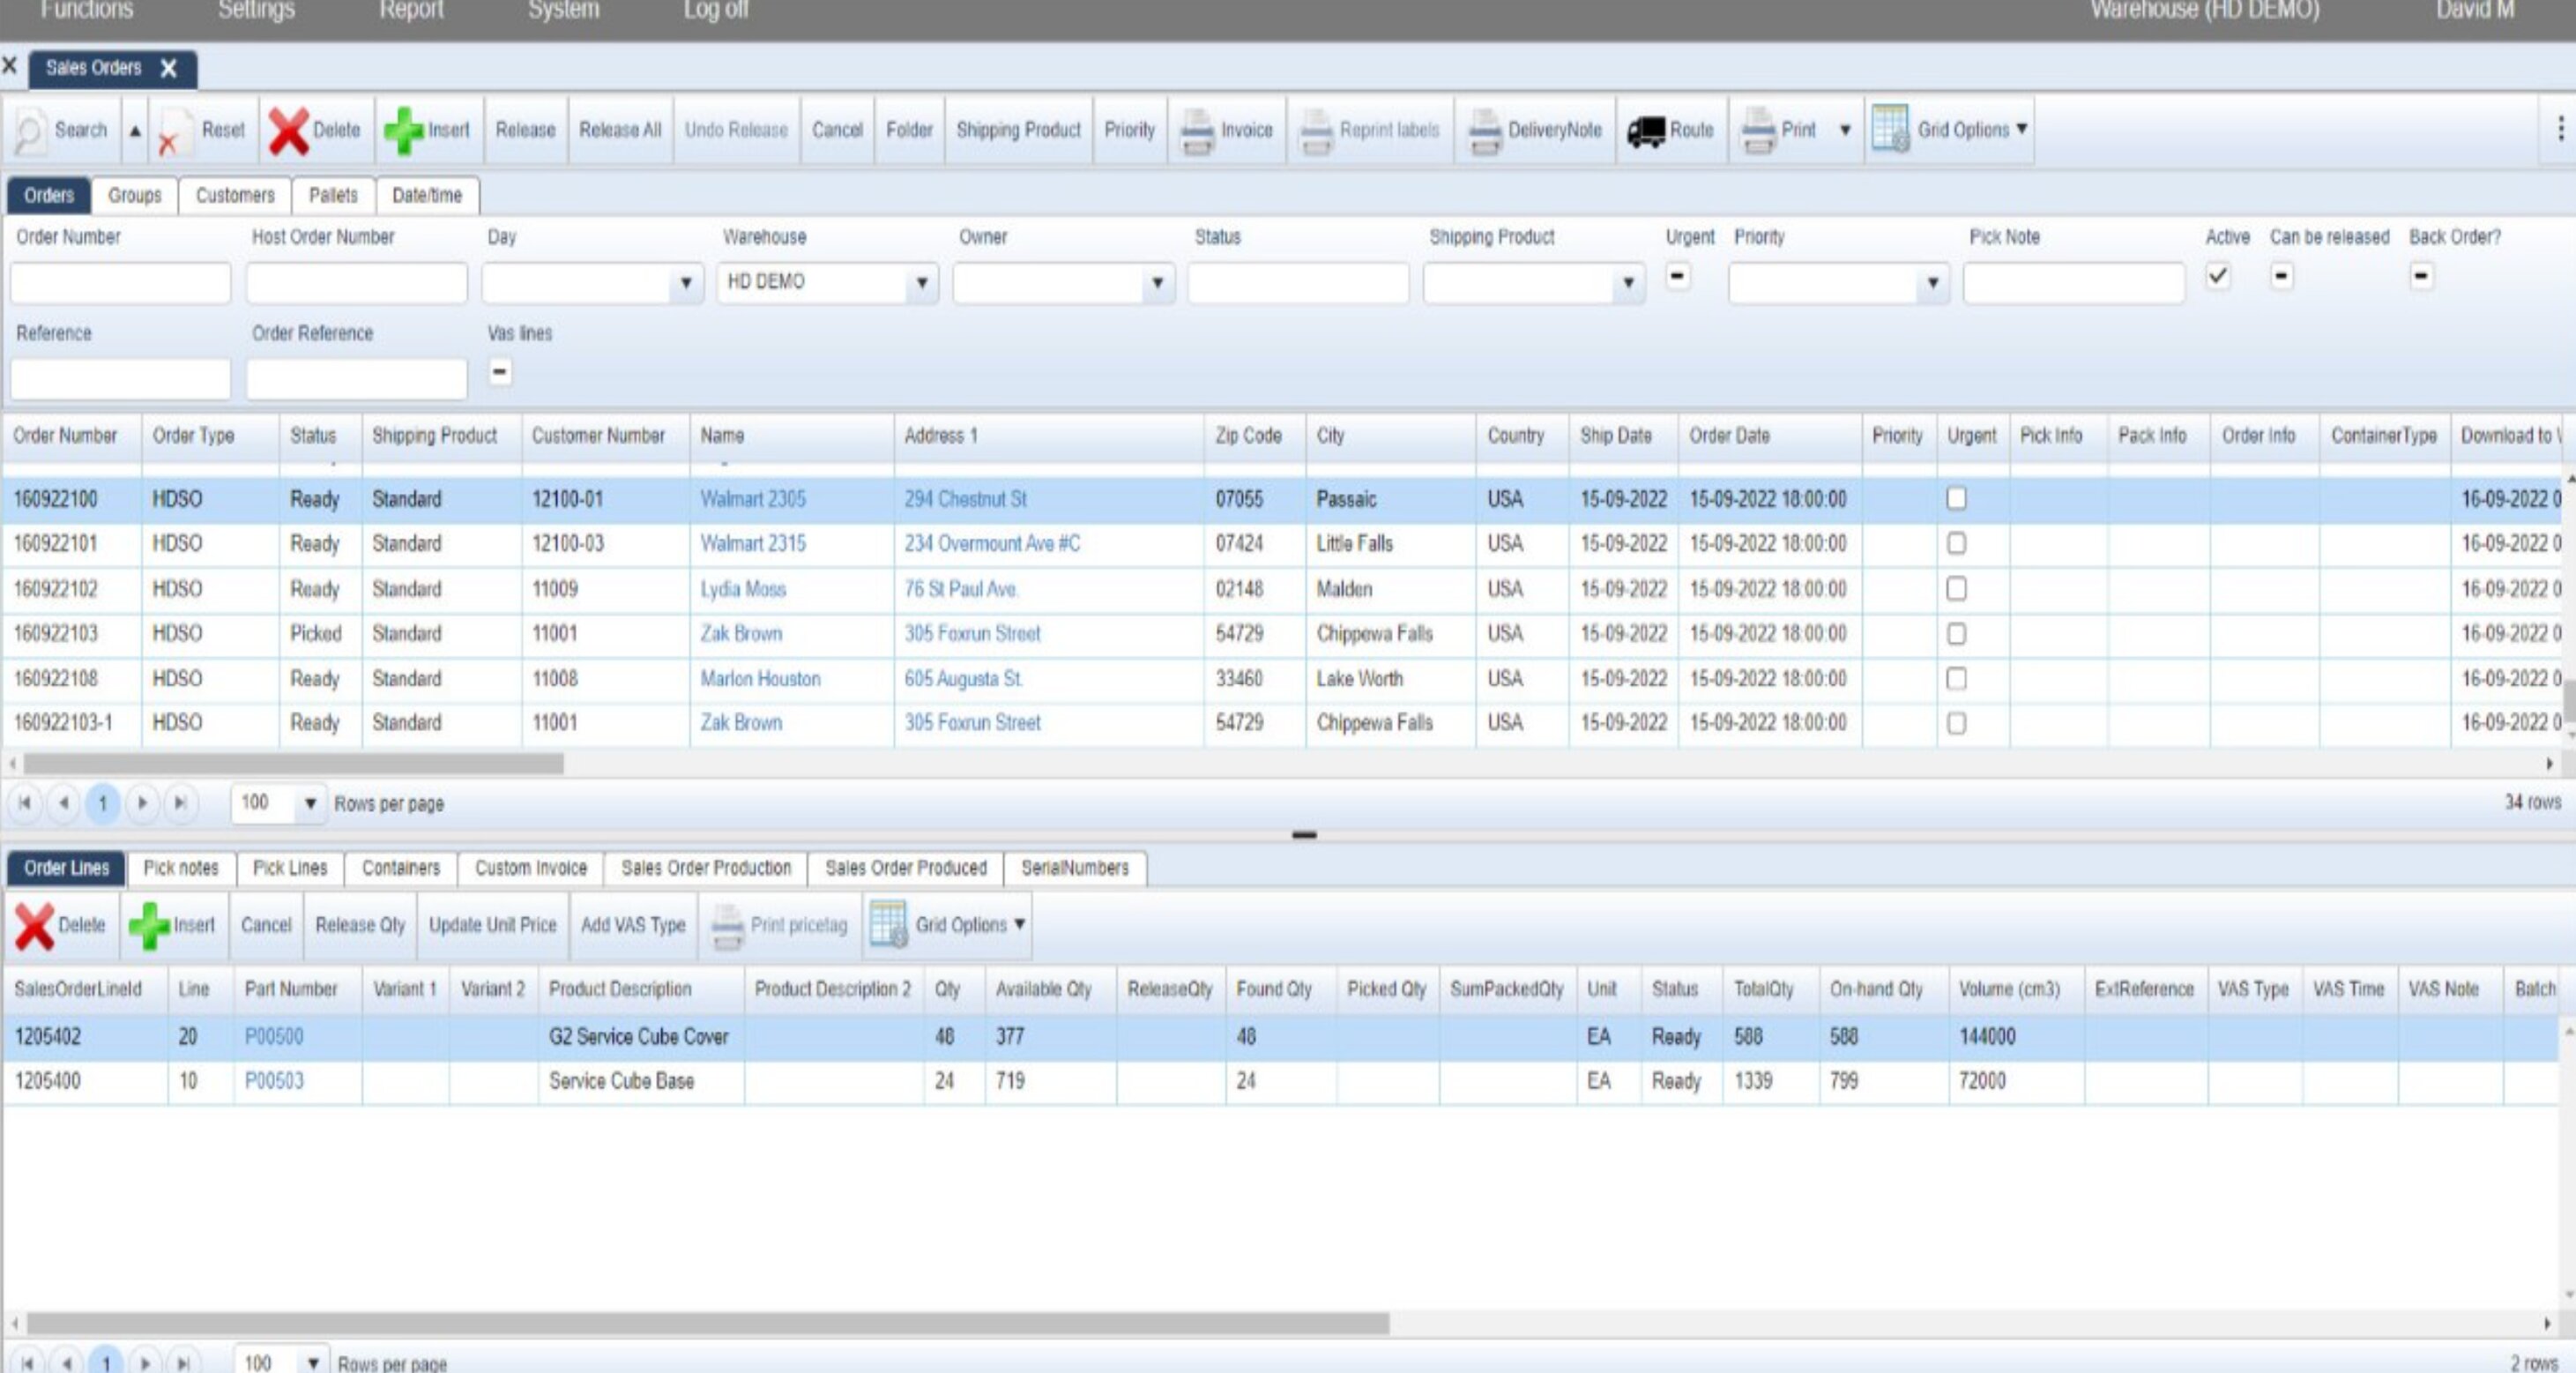Expand the top Grid Options dropdown

coord(2021,130)
